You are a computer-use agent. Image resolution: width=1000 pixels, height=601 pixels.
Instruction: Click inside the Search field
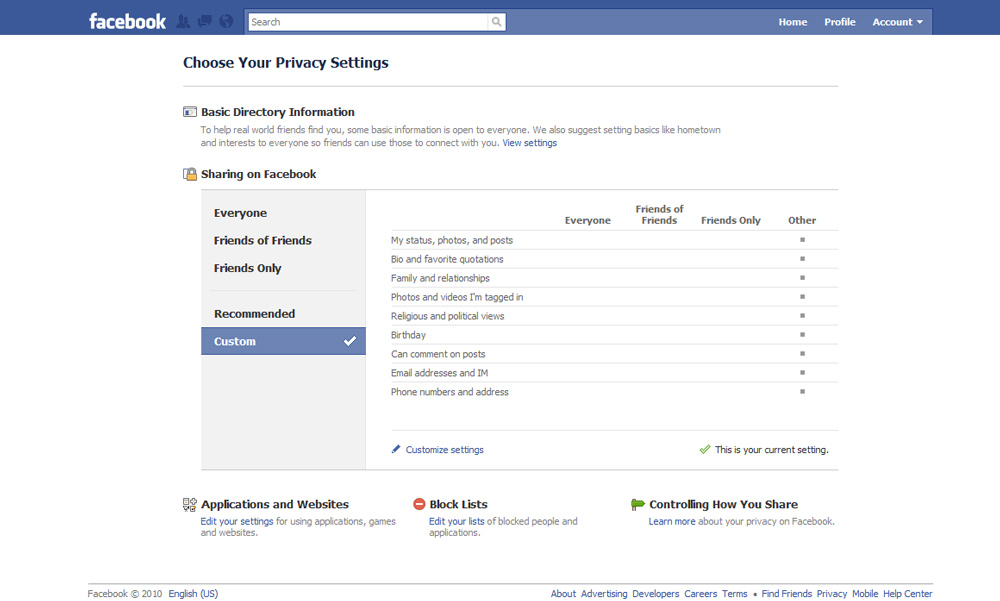[x=368, y=22]
